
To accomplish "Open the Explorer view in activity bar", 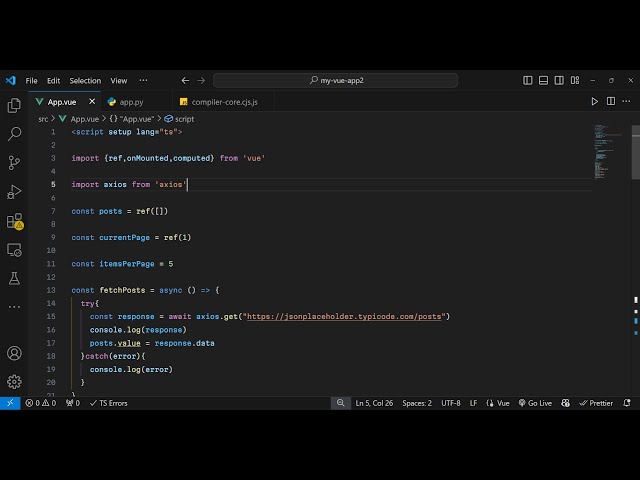I will point(14,105).
